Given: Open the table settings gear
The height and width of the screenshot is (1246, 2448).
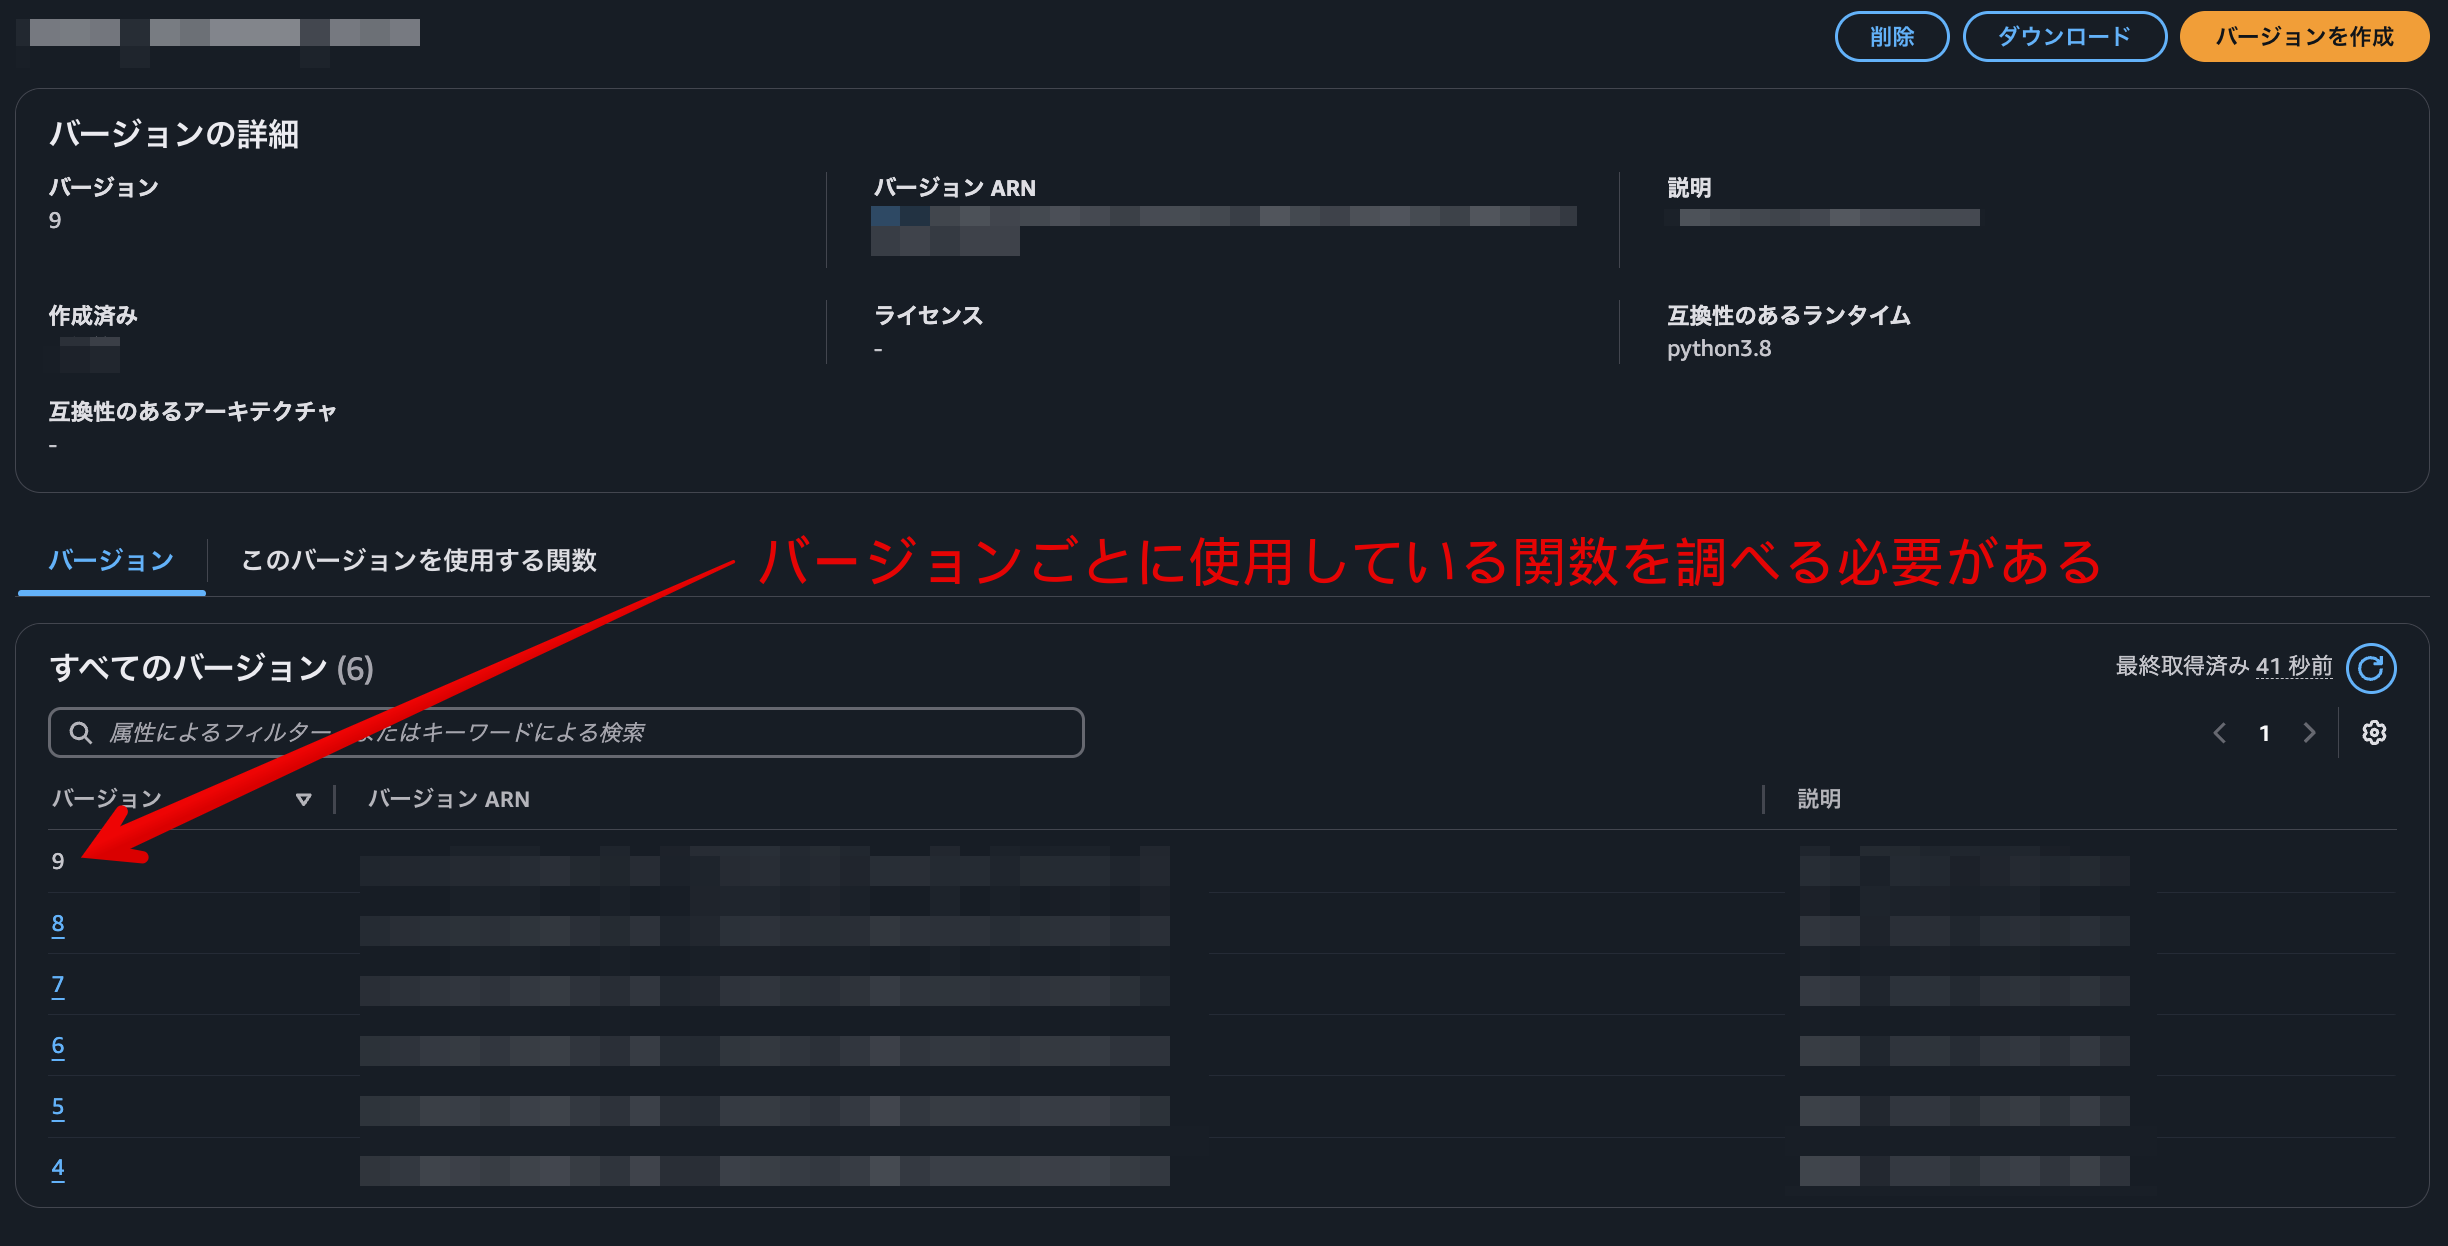Looking at the screenshot, I should pos(2373,732).
